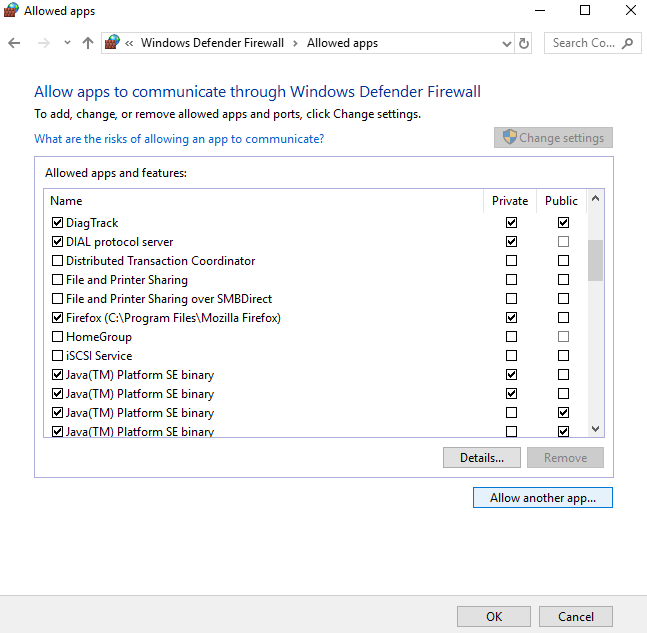
Task: Click the firewall icon in address bar
Action: coord(112,43)
